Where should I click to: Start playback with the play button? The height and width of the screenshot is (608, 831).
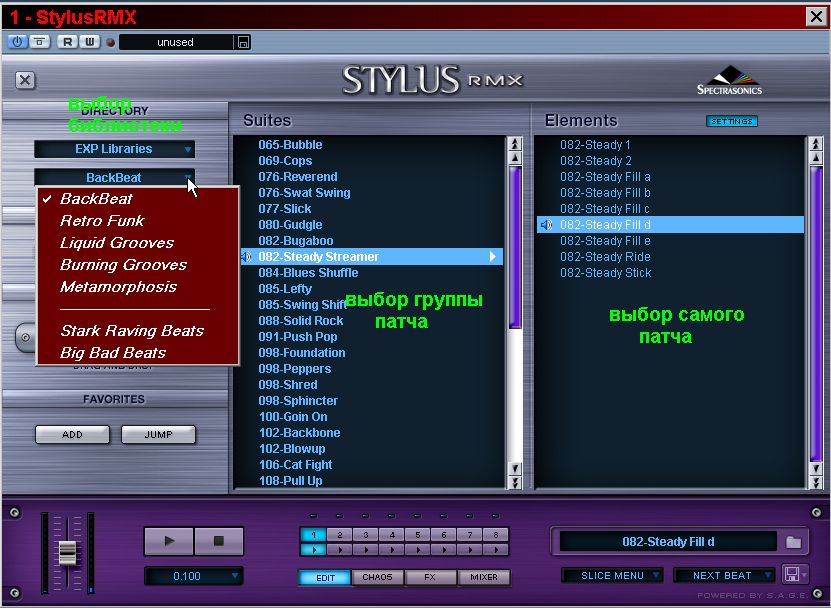click(x=169, y=541)
